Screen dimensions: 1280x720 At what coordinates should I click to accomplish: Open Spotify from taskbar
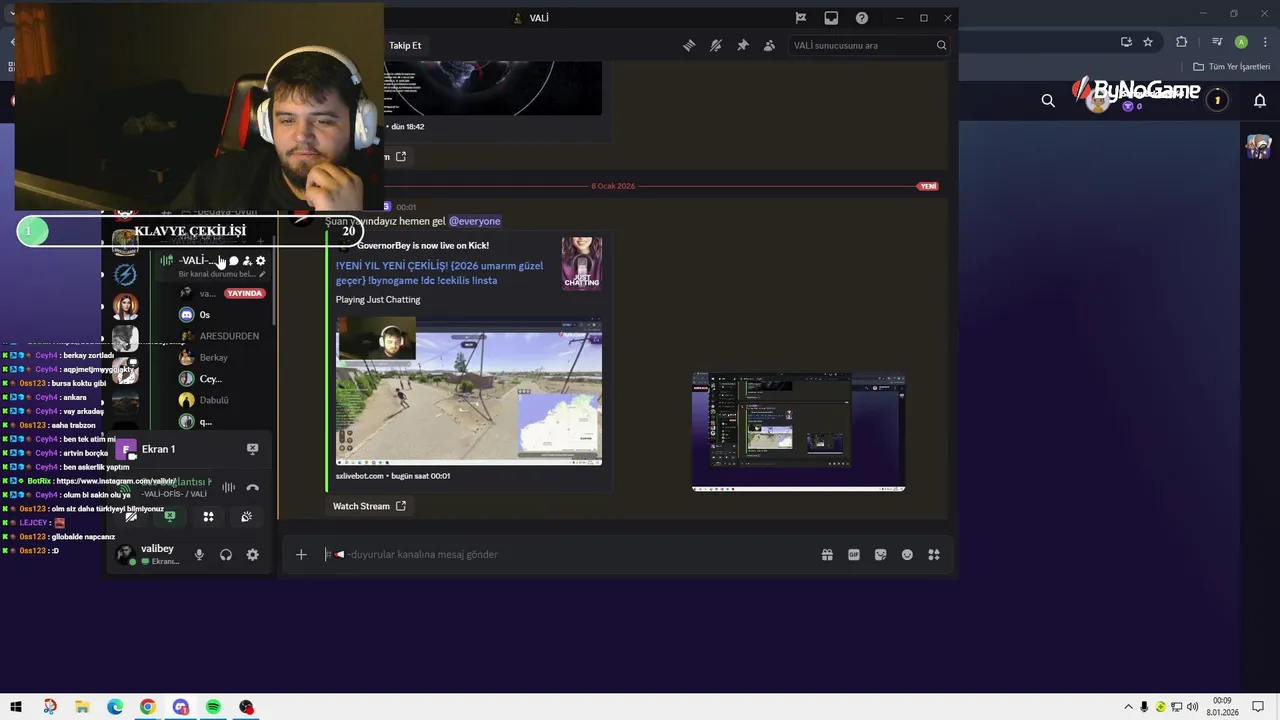point(213,707)
